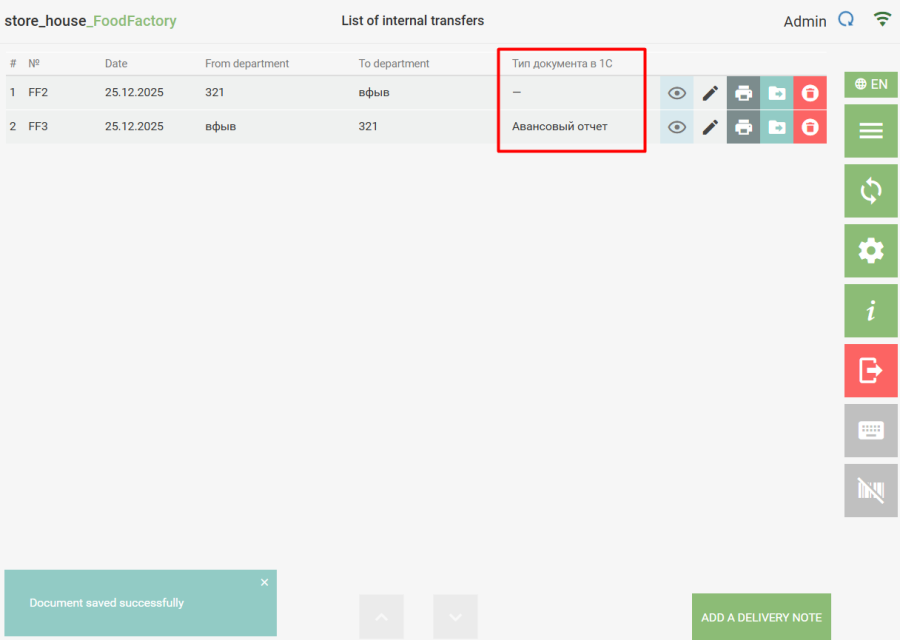The height and width of the screenshot is (640, 900).
Task: Click the ADD A DELIVERY NOTE button
Action: (x=761, y=617)
